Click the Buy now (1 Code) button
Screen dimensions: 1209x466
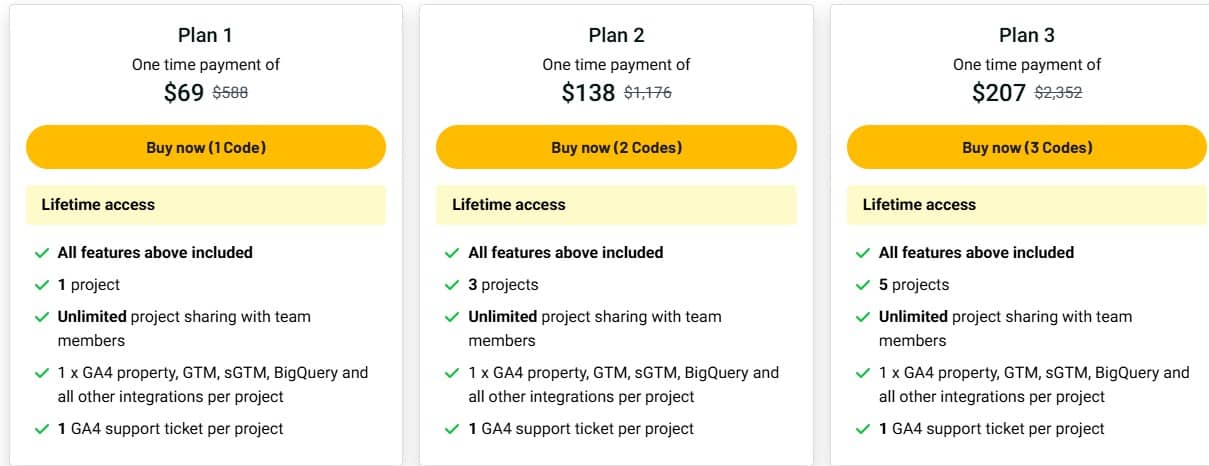pos(205,147)
